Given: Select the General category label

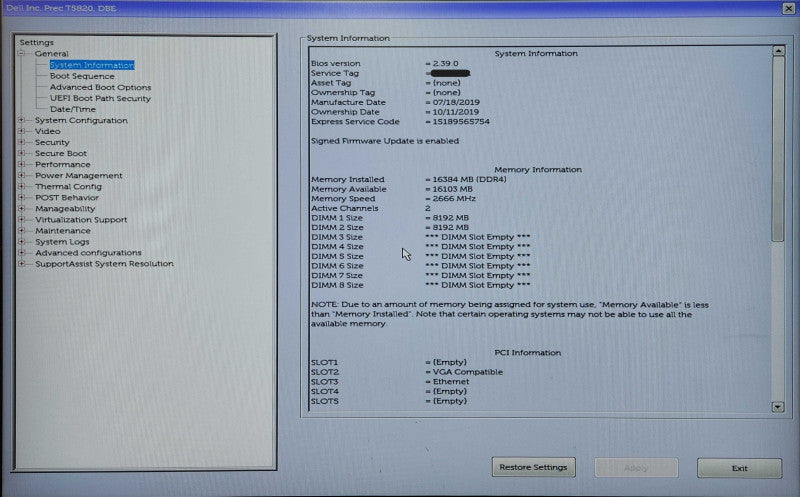Looking at the screenshot, I should (52, 54).
